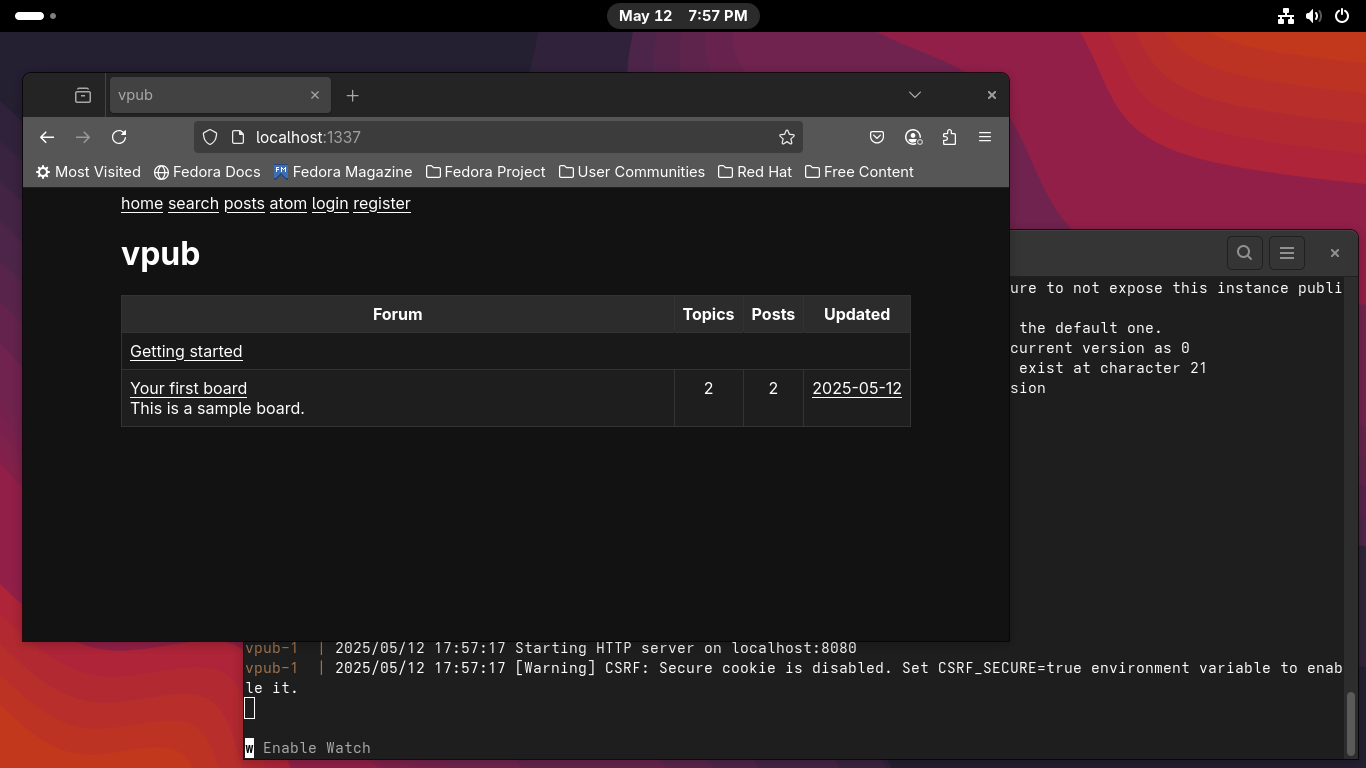This screenshot has height=768, width=1366.
Task: Reload the localhost page
Action: (119, 137)
